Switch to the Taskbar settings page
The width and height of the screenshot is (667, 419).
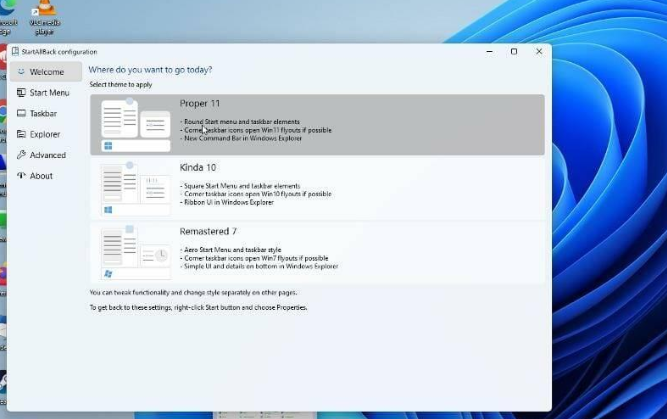click(46, 114)
